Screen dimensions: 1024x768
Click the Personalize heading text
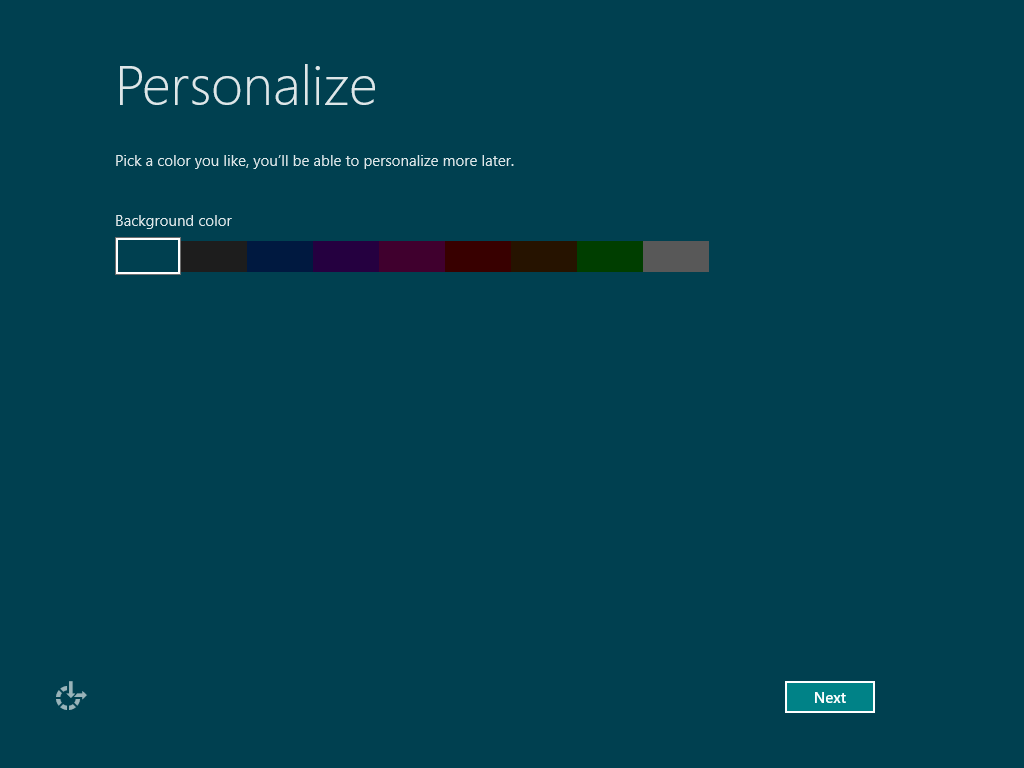click(x=246, y=86)
